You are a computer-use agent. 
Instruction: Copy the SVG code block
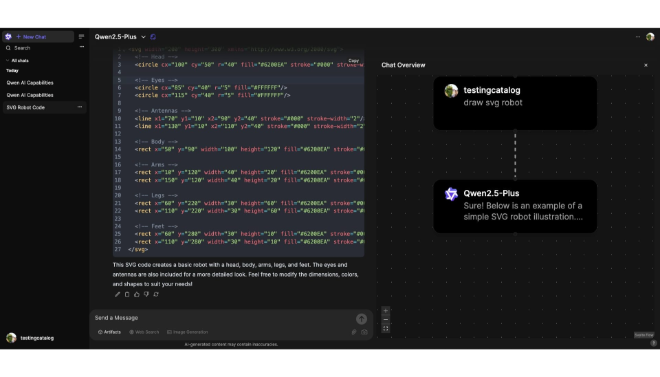(x=354, y=61)
